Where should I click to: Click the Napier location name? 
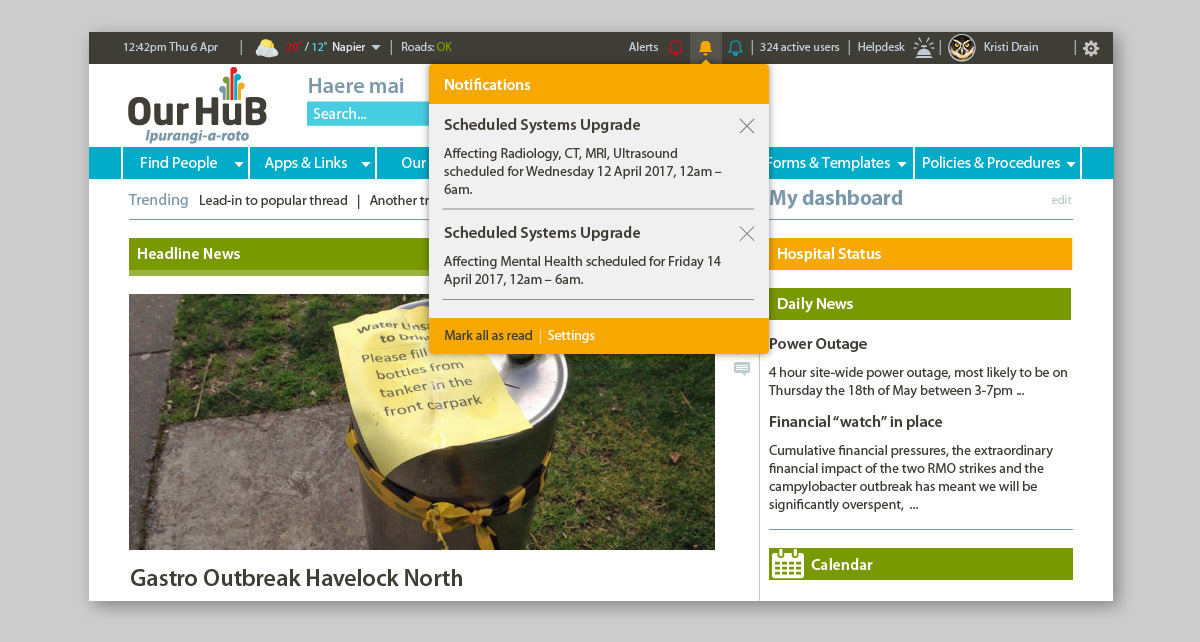349,47
